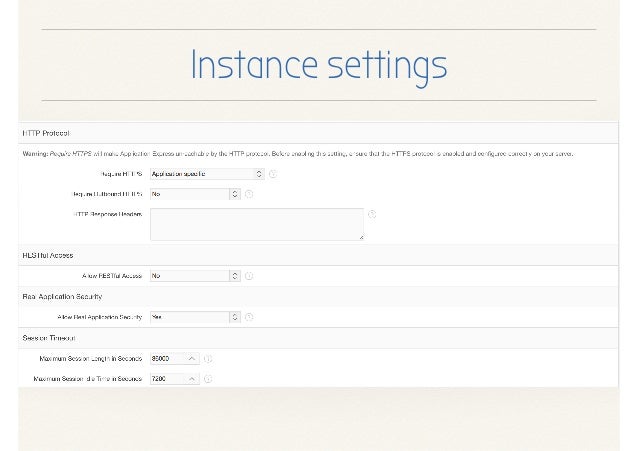Expand Allow Real Application Security dropdown
Screen dimensions: 638x451
(x=194, y=317)
